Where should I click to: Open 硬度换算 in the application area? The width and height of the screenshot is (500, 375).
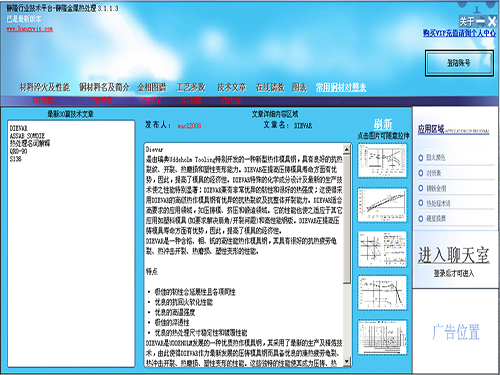(436, 219)
